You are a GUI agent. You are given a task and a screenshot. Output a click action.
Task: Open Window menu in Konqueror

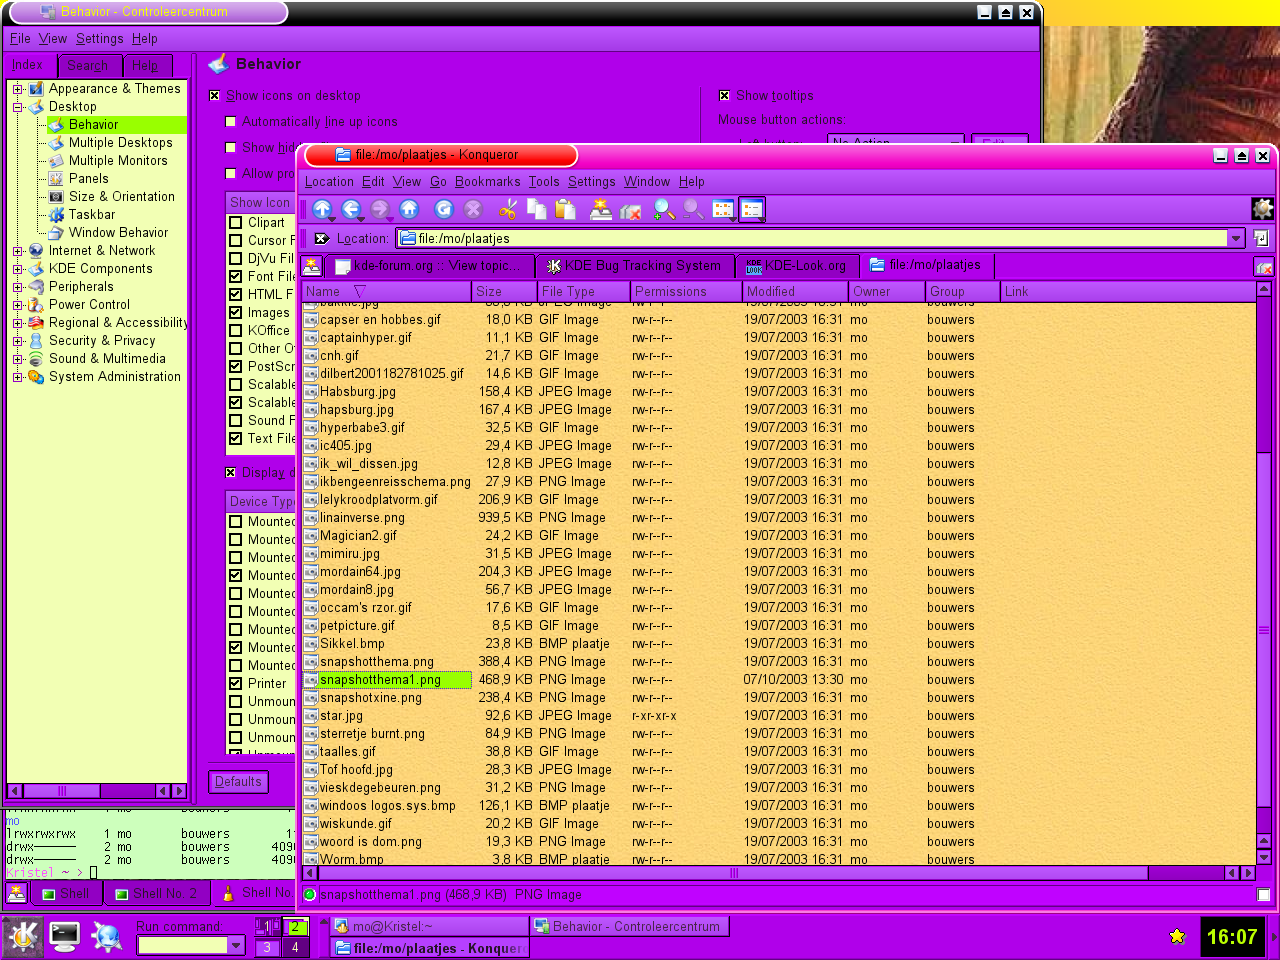tap(647, 182)
